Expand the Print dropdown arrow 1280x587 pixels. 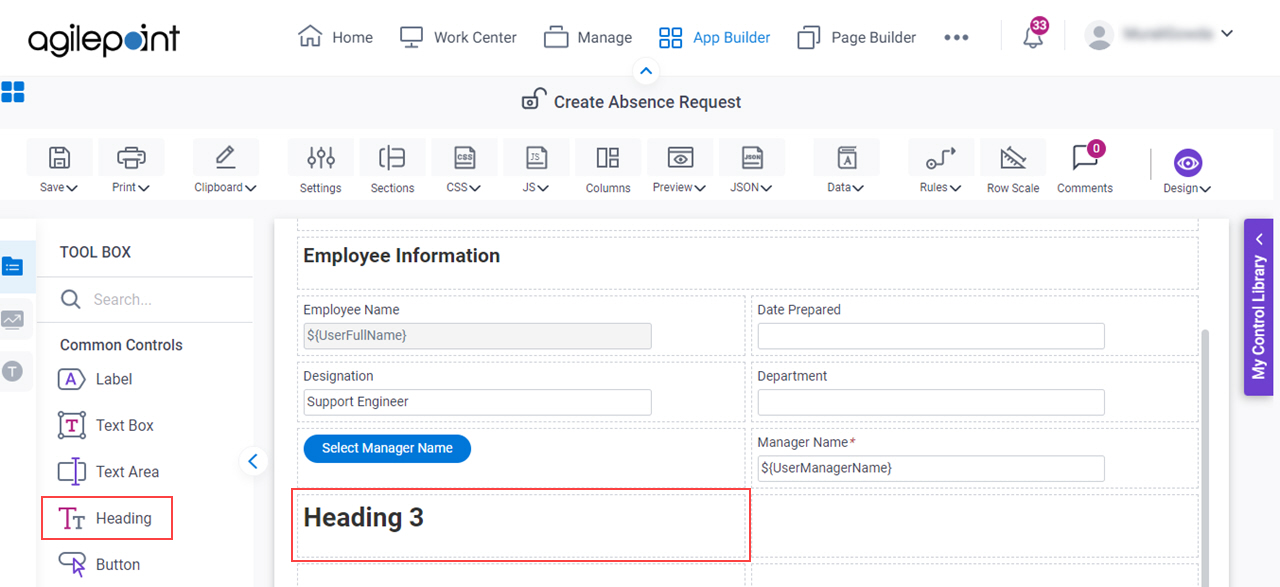click(x=144, y=188)
